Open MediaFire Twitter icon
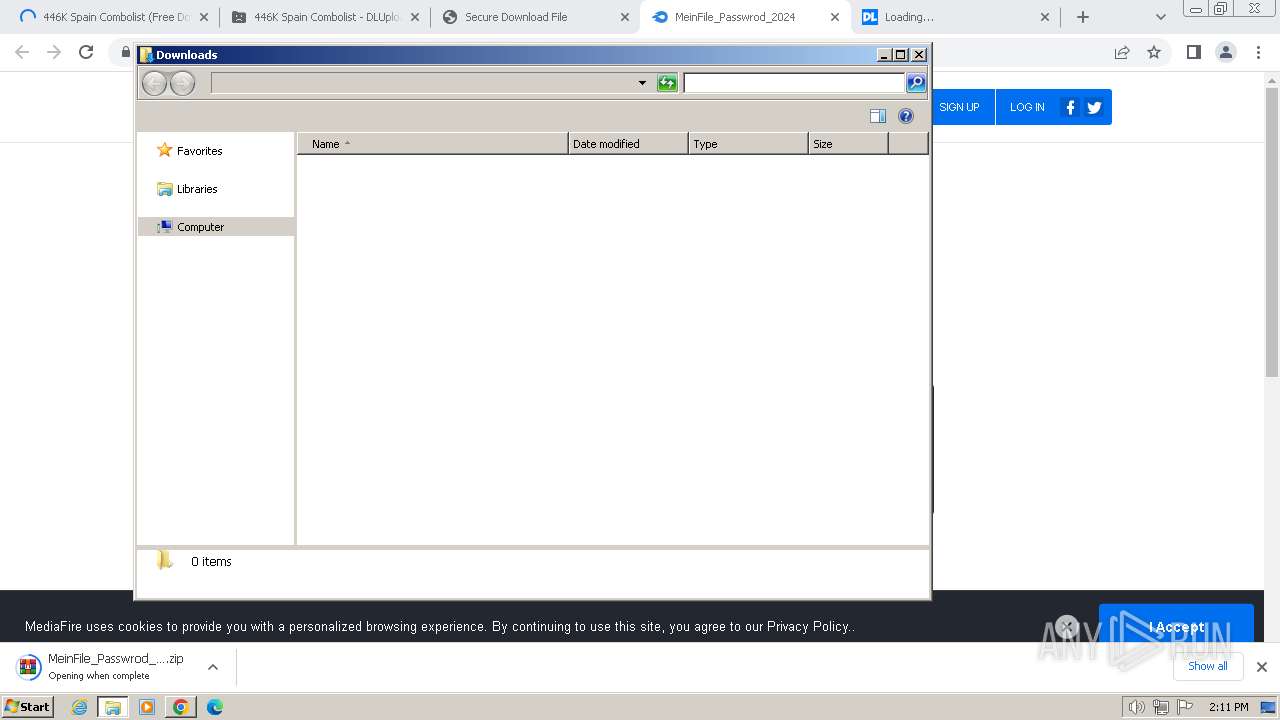 pyautogui.click(x=1094, y=107)
